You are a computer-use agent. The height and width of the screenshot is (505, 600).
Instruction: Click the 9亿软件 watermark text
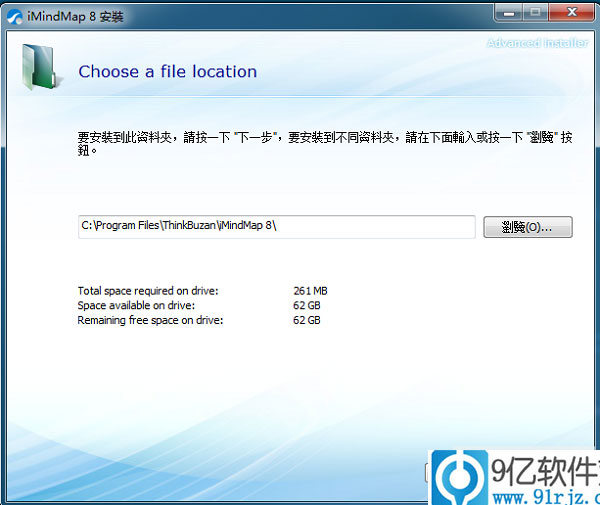(x=545, y=467)
